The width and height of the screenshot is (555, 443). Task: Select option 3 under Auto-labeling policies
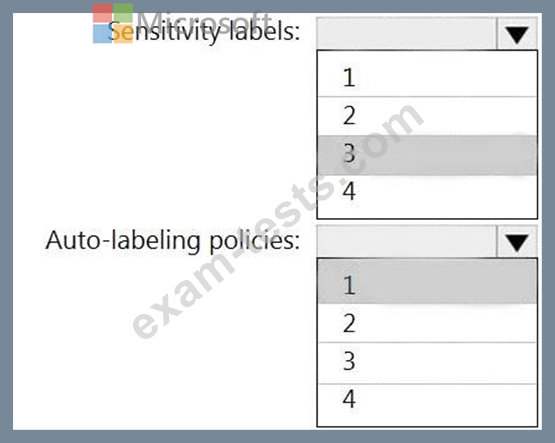coord(427,363)
